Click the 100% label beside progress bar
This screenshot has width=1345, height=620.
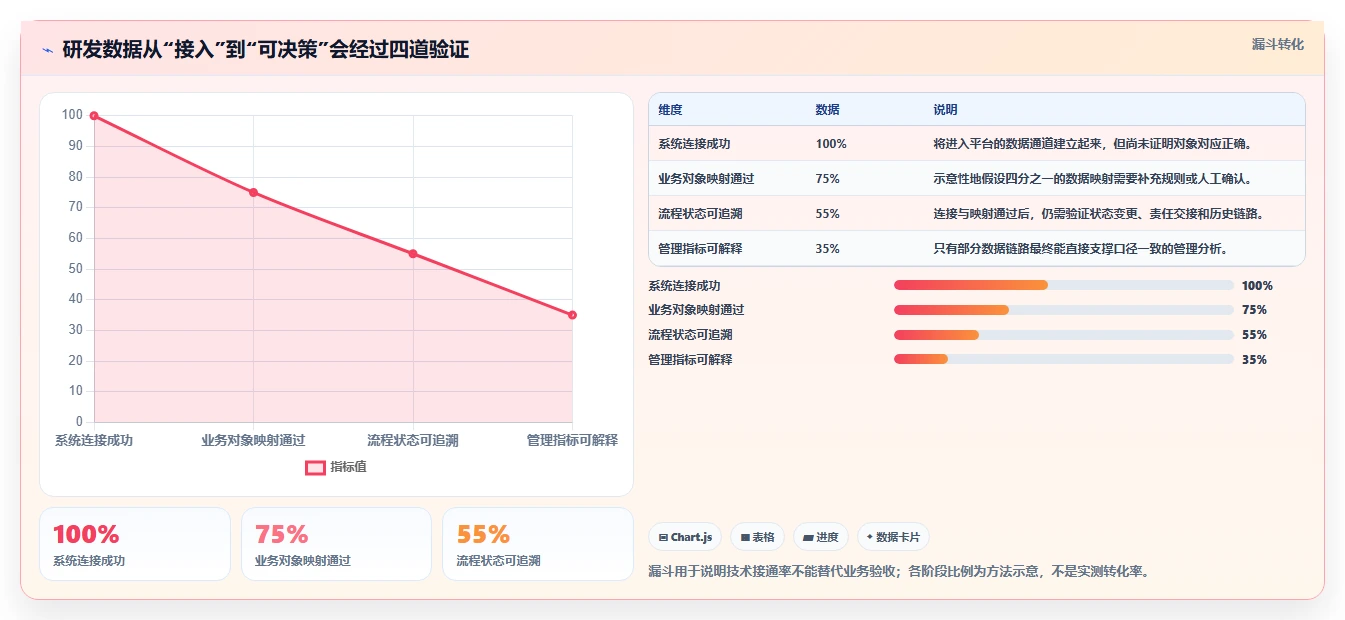1257,286
